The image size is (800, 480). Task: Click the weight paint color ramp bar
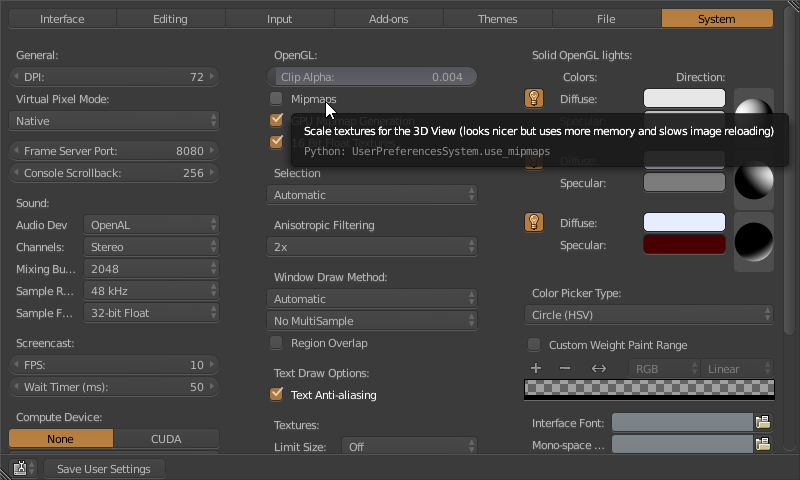coord(649,389)
